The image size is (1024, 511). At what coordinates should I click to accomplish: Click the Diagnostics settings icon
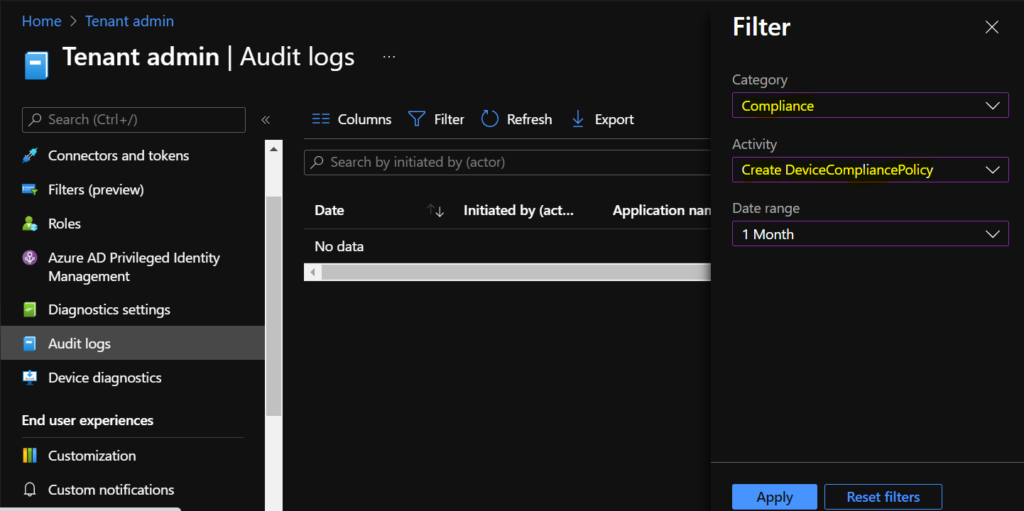[x=29, y=309]
